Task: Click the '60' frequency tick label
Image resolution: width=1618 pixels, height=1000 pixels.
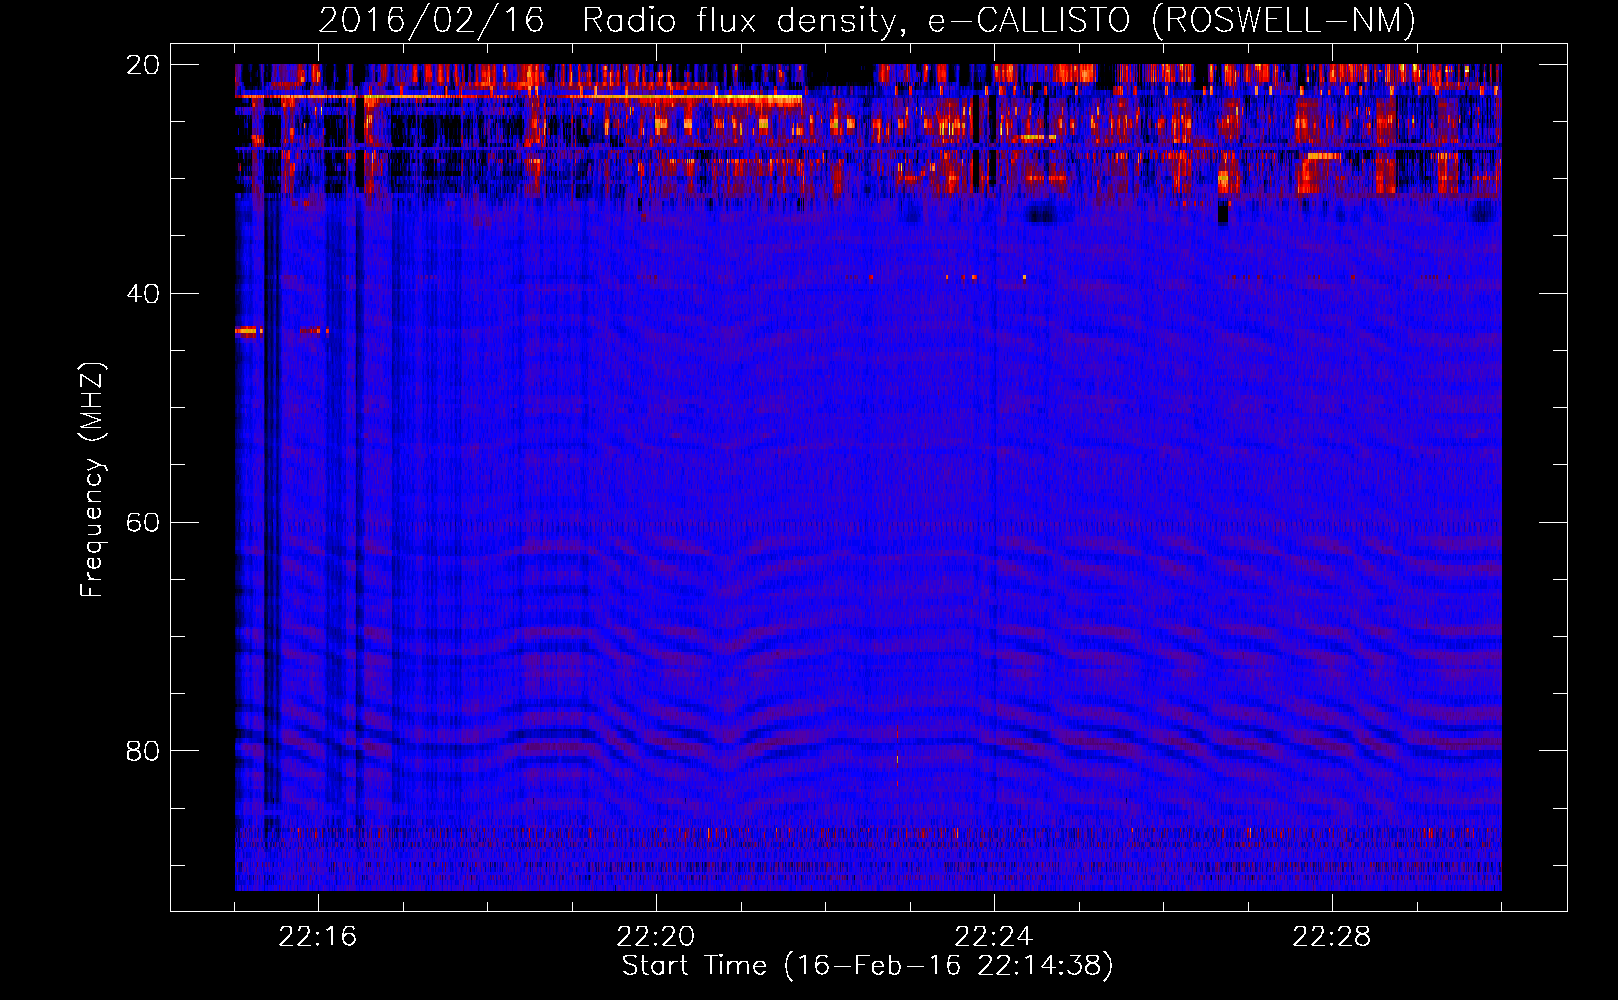Action: tap(143, 523)
